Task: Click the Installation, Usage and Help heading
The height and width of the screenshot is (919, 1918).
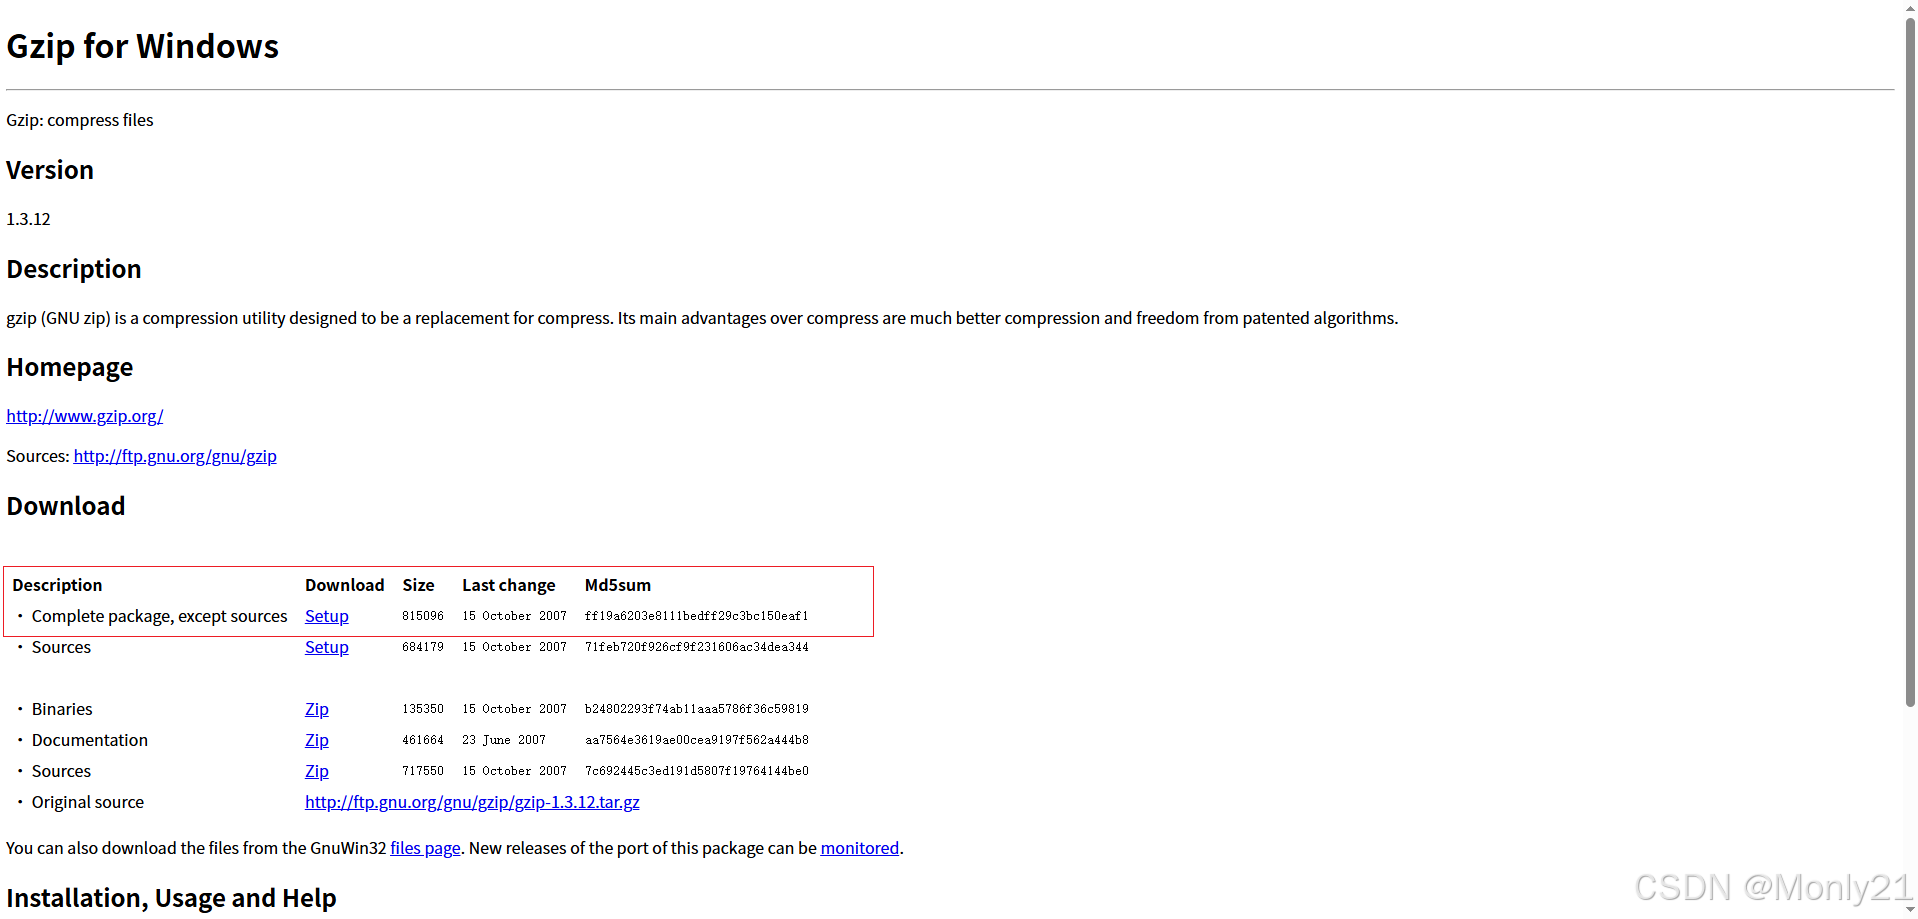Action: click(172, 898)
